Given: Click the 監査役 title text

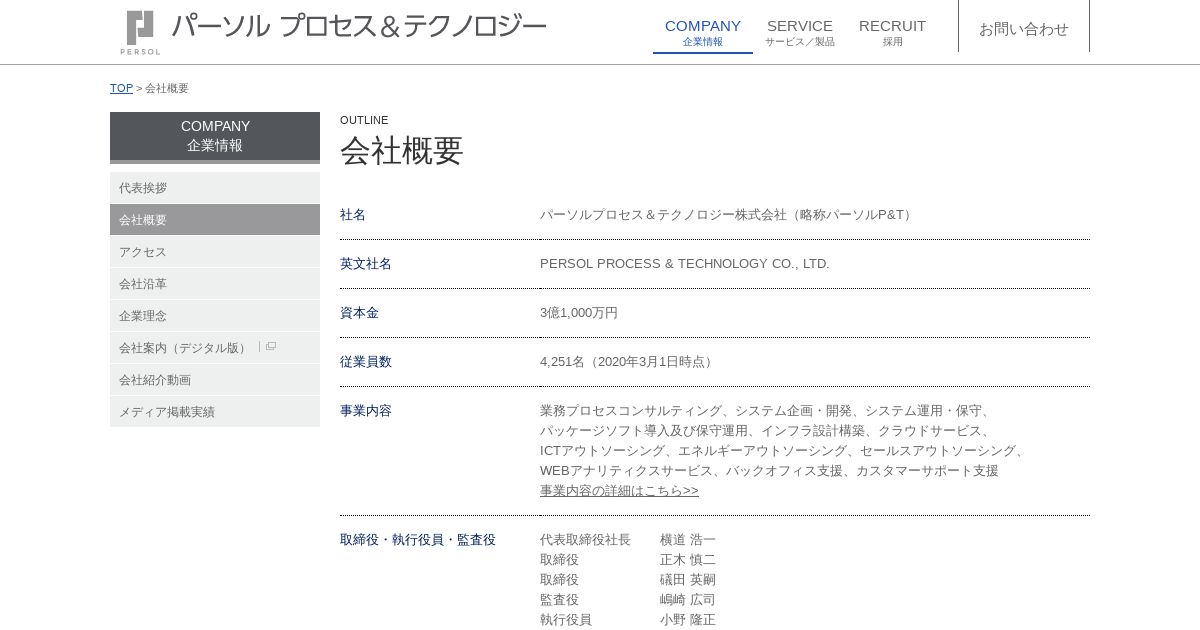Looking at the screenshot, I should [559, 600].
